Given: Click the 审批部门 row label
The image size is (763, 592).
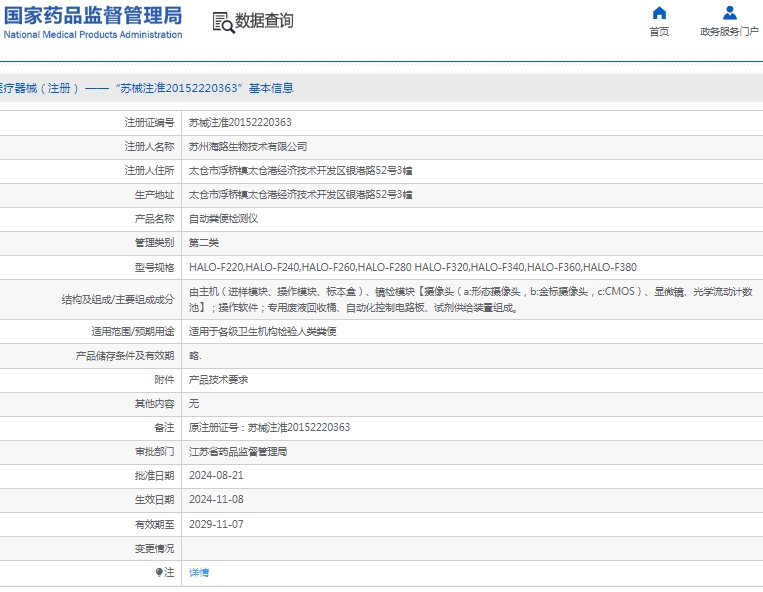Looking at the screenshot, I should pos(154,451).
